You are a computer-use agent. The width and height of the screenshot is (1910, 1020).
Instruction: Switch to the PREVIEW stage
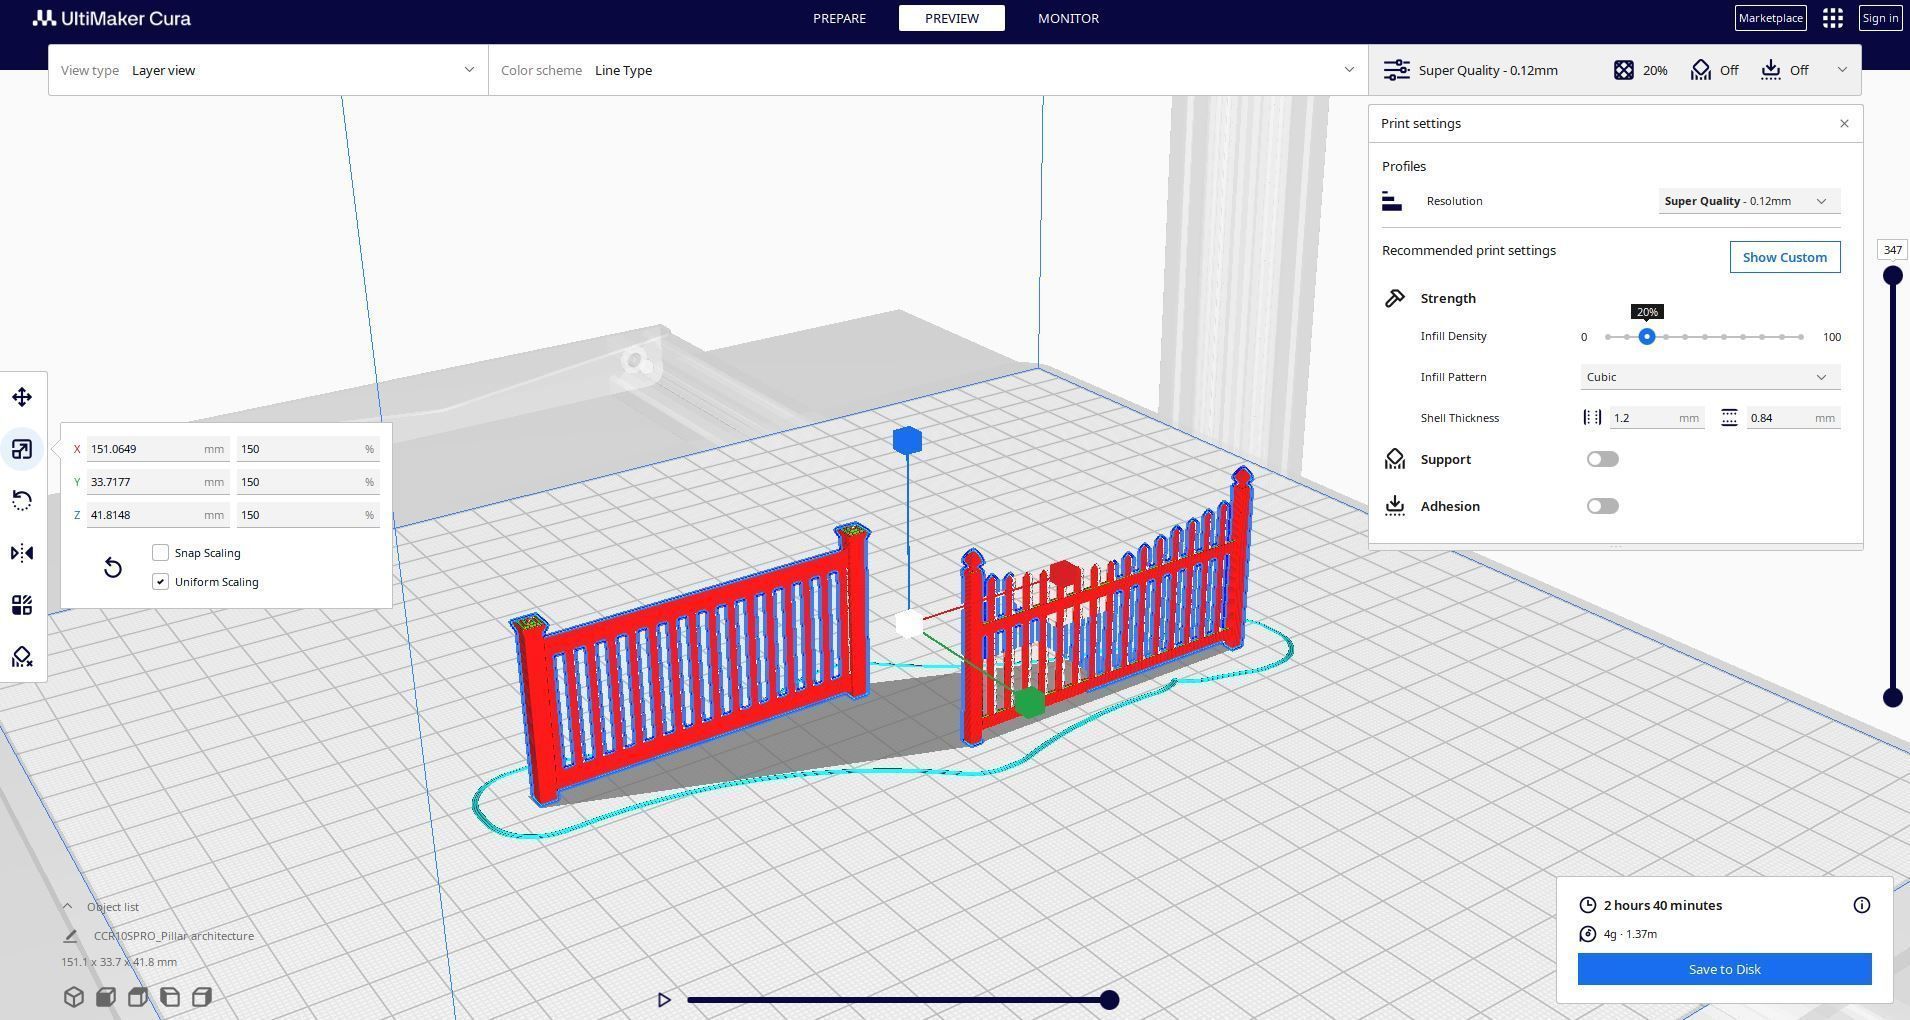pos(952,18)
